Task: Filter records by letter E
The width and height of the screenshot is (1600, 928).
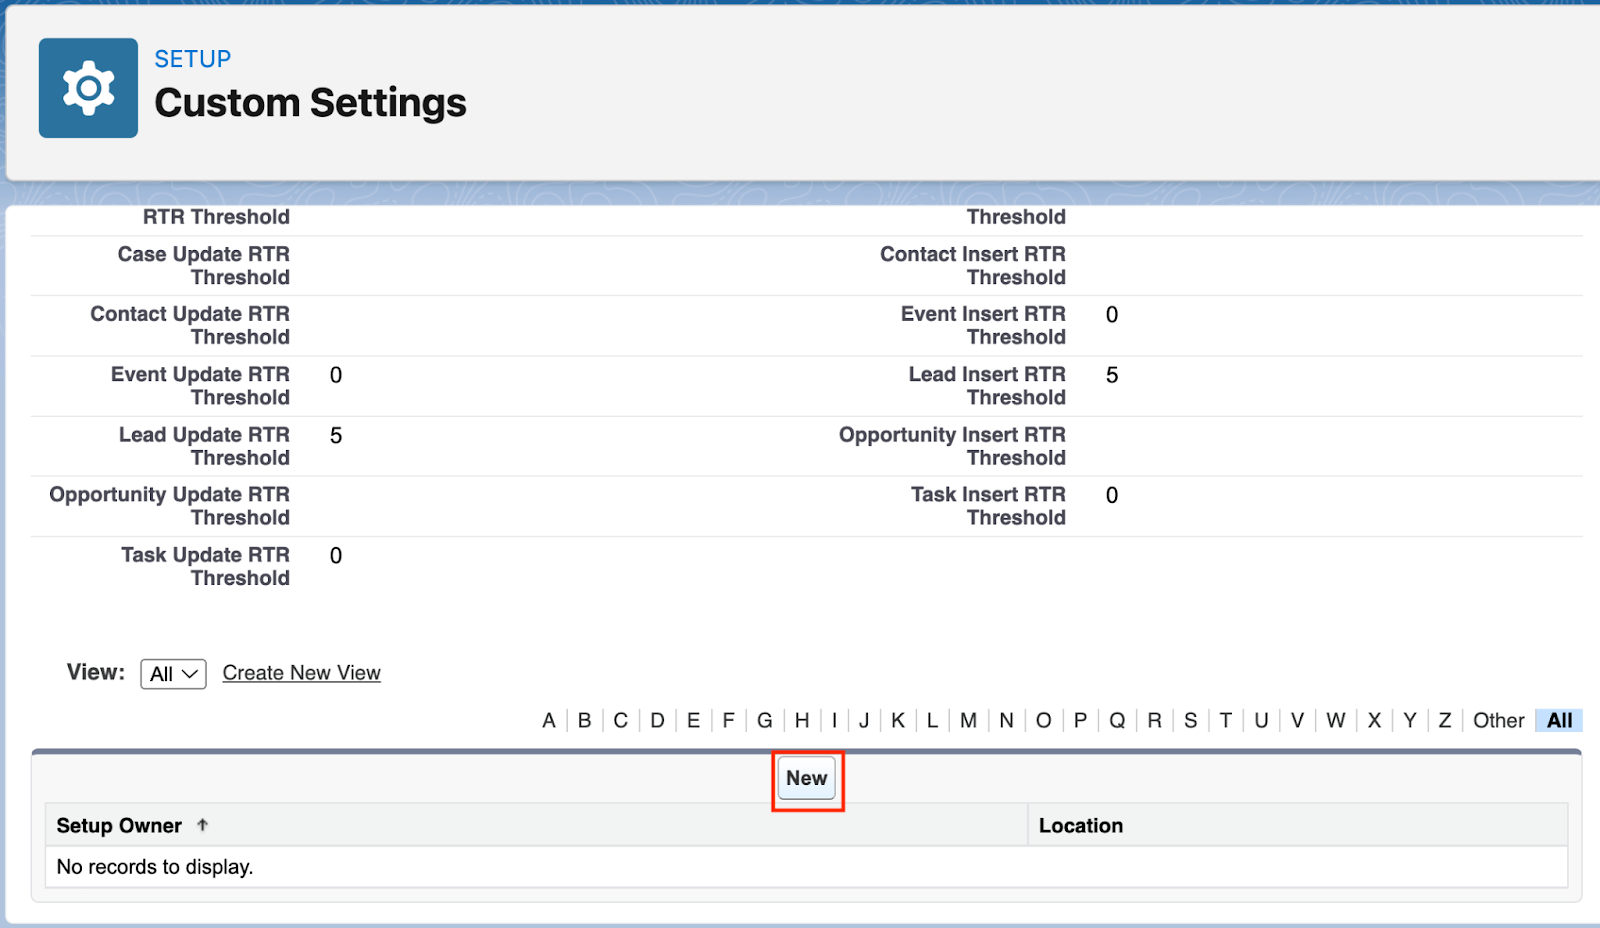Action: pyautogui.click(x=693, y=720)
